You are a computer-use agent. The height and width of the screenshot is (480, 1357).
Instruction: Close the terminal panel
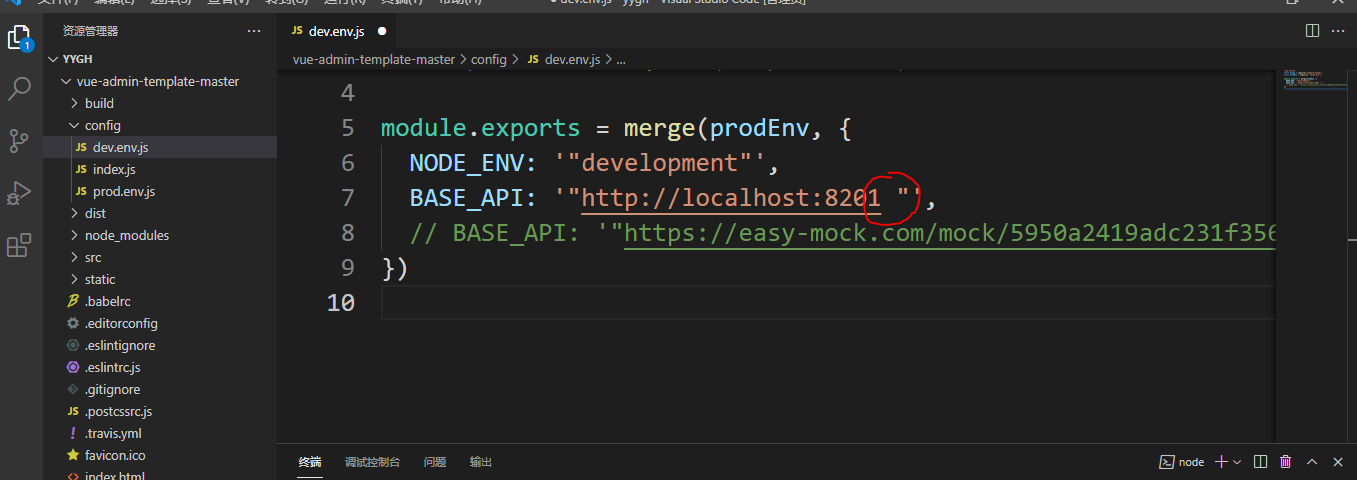pos(1338,462)
